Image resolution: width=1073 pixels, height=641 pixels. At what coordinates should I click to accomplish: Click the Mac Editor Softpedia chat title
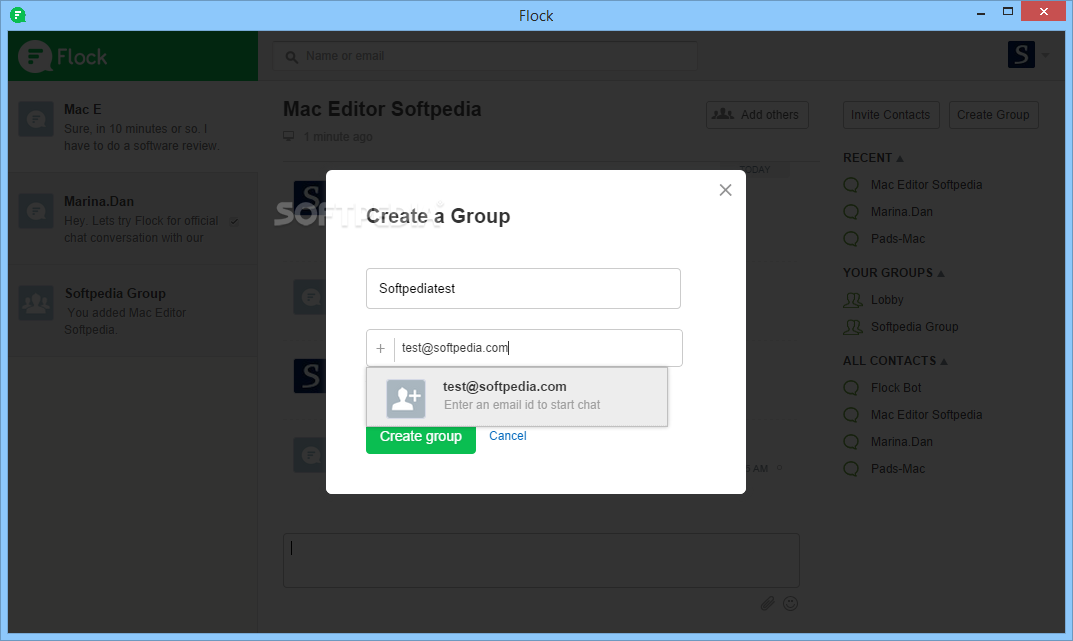[x=382, y=109]
